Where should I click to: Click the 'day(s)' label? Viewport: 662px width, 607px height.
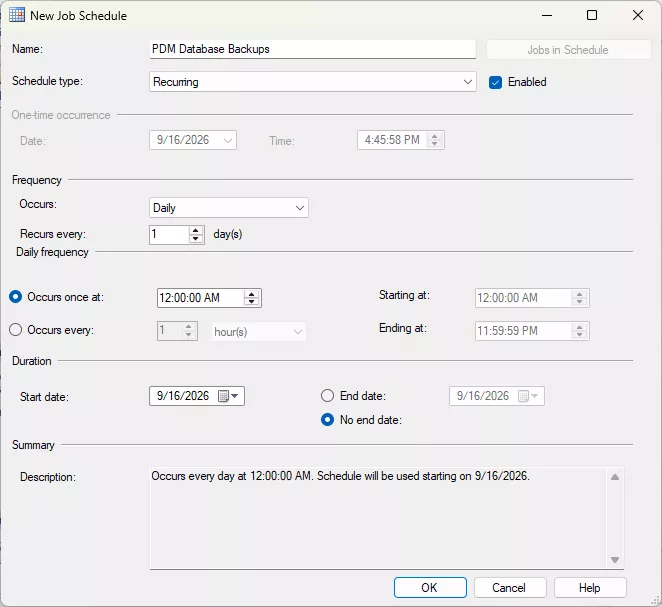[228, 234]
